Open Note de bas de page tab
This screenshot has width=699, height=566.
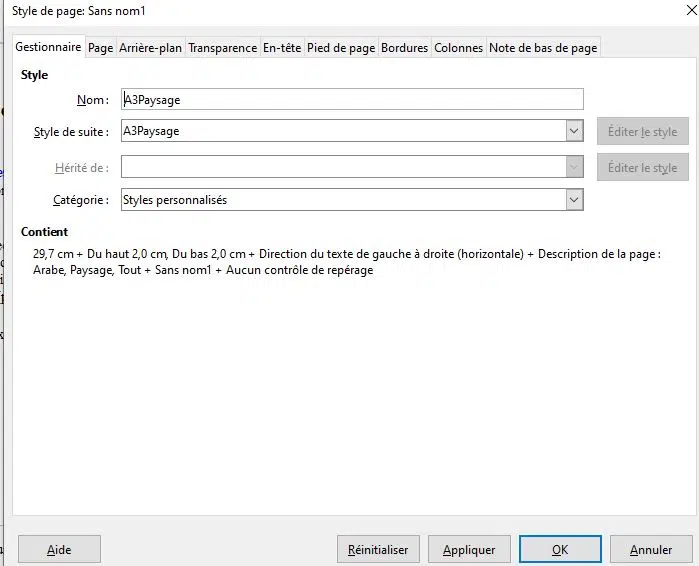coord(543,48)
